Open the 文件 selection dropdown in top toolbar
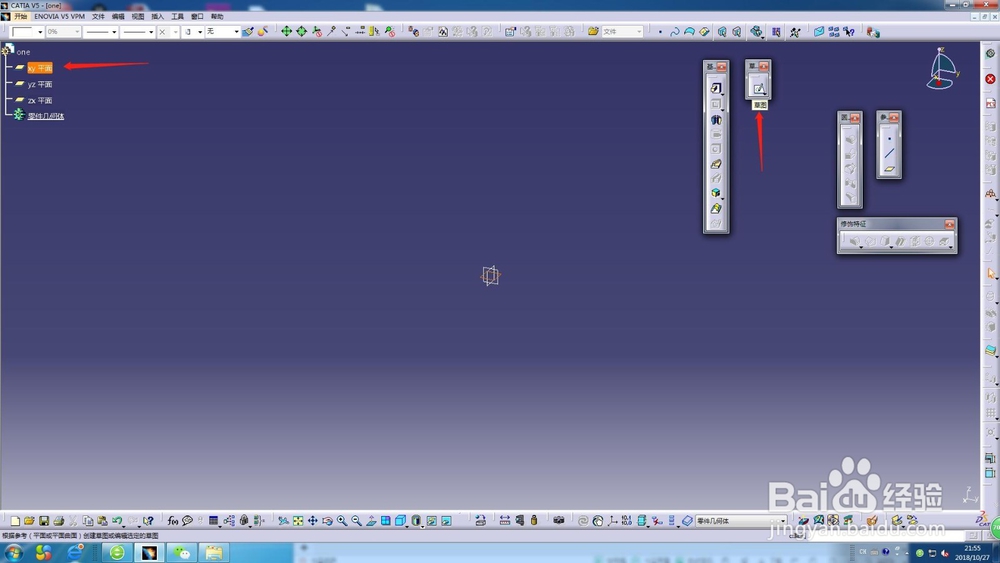This screenshot has width=1000, height=563. (x=622, y=32)
